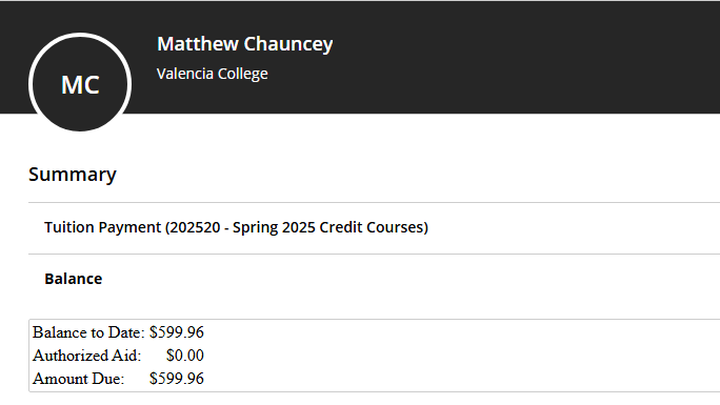Select the Spring 2025 Credit Courses text
This screenshot has height=405, width=720.
click(x=328, y=227)
